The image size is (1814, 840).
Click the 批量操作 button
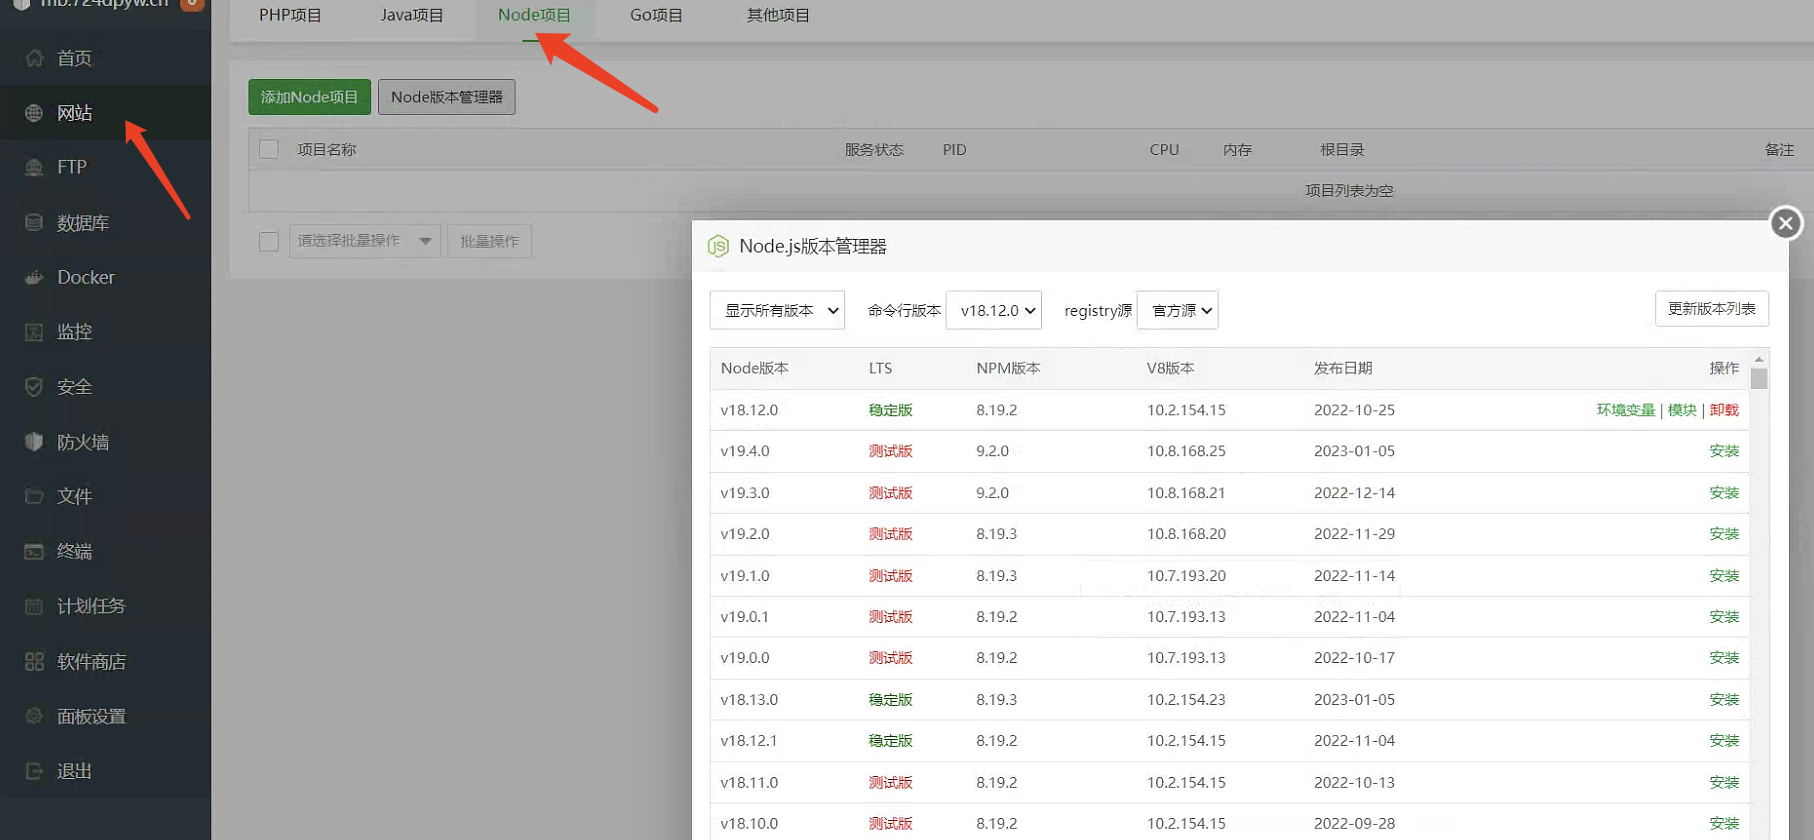point(490,241)
